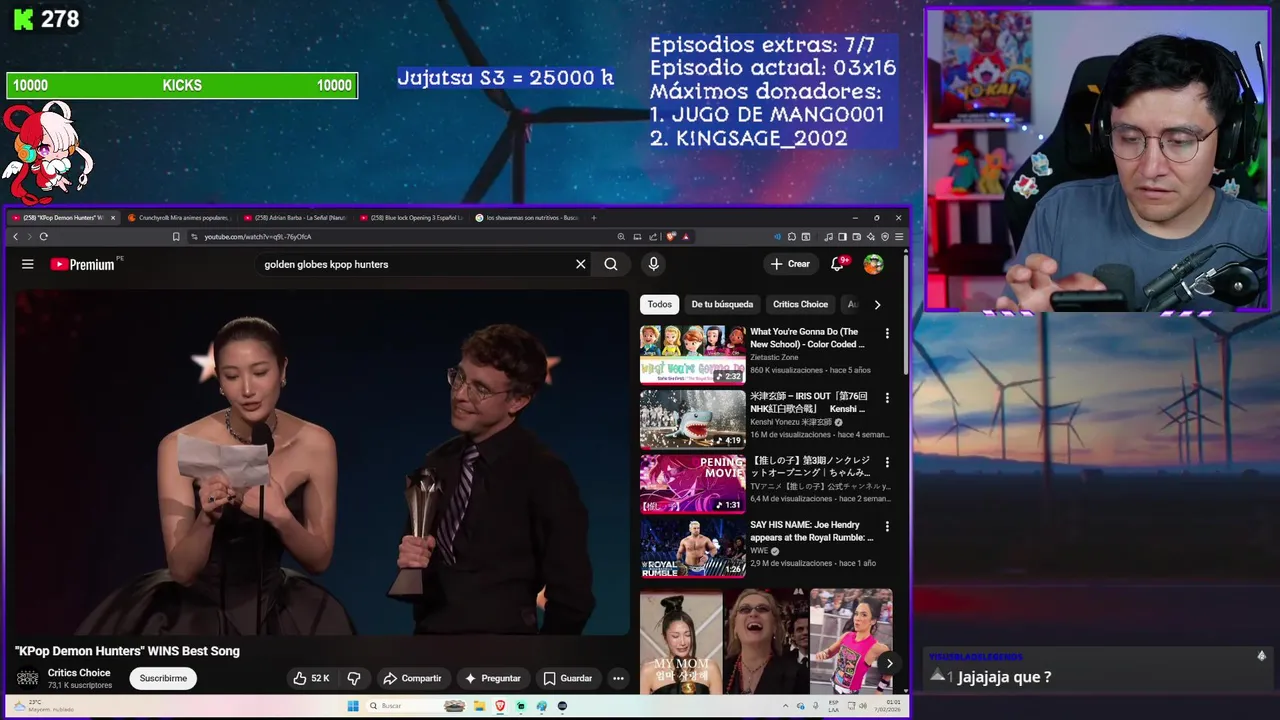Open Joe Hendry Royal Rumble thumbnail
This screenshot has height=720, width=1280.
[x=692, y=547]
